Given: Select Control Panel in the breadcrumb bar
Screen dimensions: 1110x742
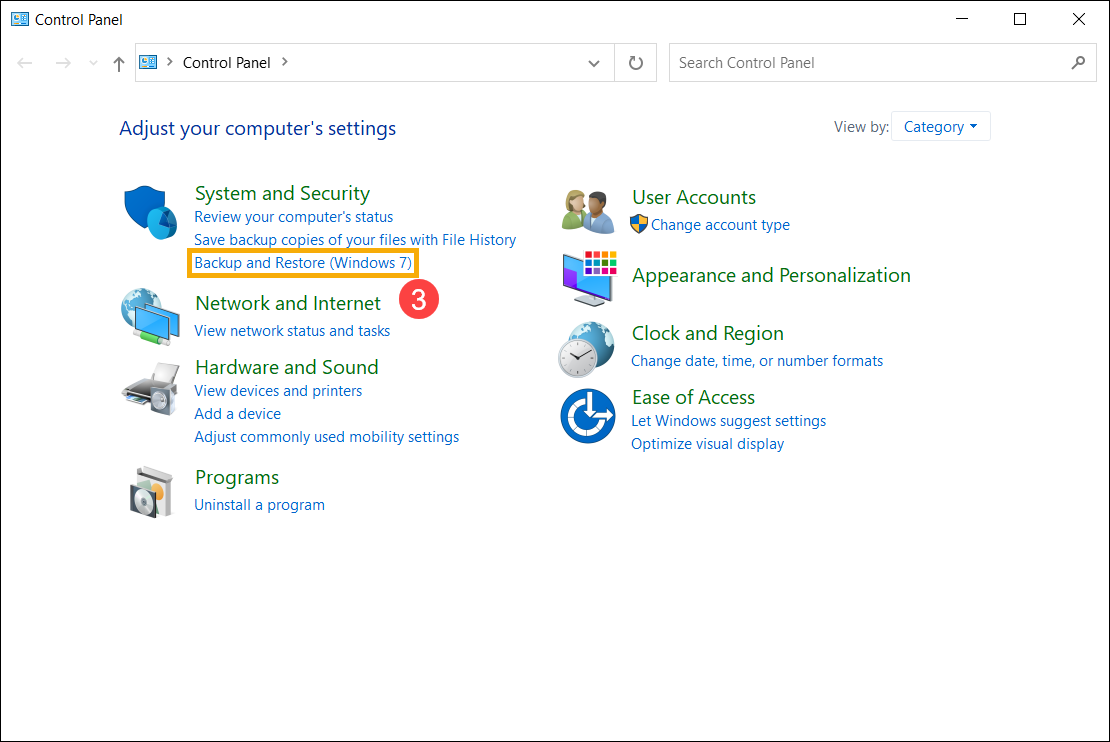Looking at the screenshot, I should (227, 62).
